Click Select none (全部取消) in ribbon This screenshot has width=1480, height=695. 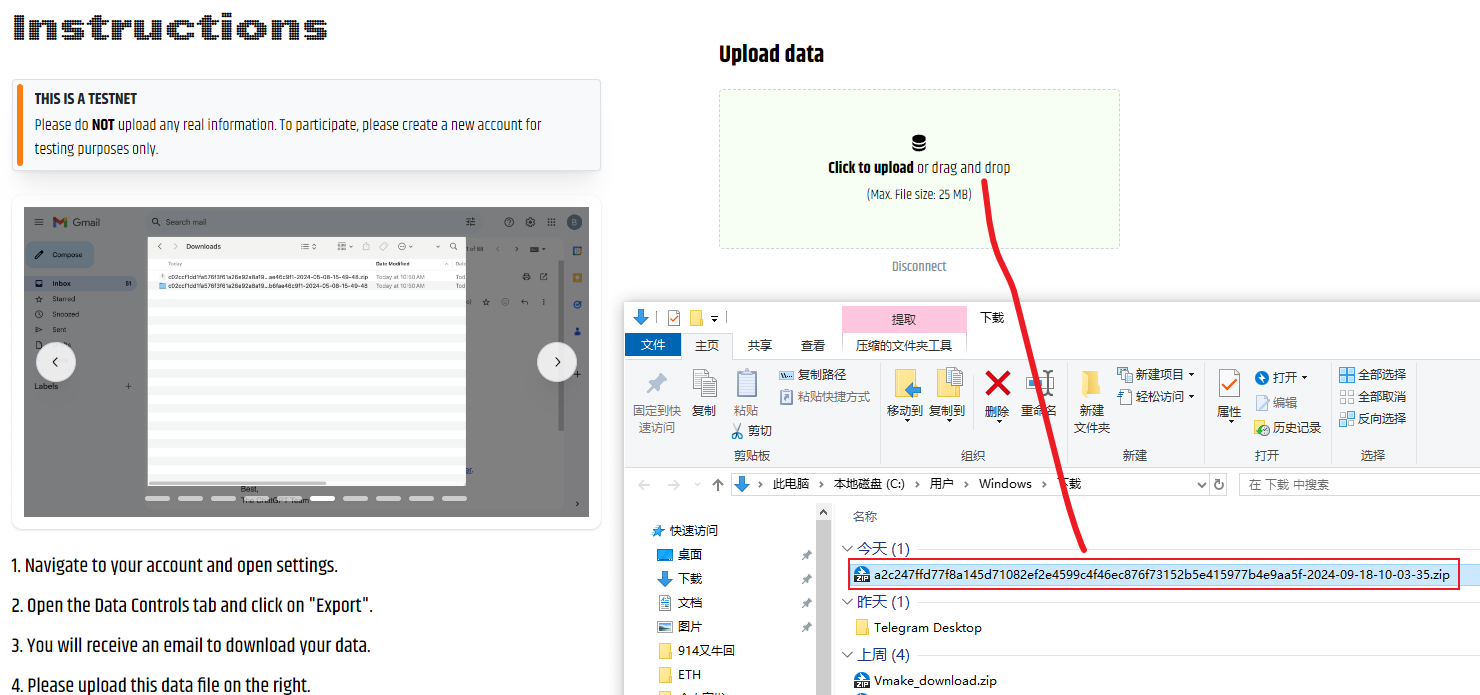(1372, 396)
